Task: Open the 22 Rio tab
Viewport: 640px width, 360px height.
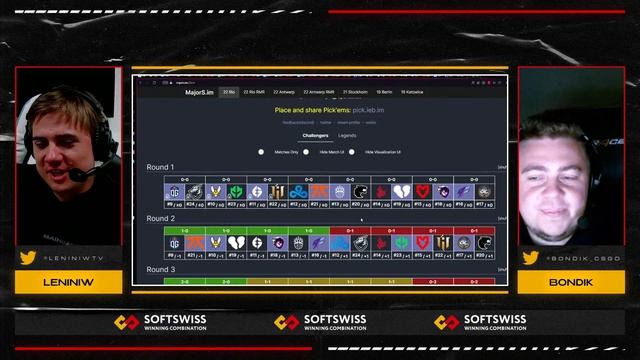Action: [x=229, y=92]
